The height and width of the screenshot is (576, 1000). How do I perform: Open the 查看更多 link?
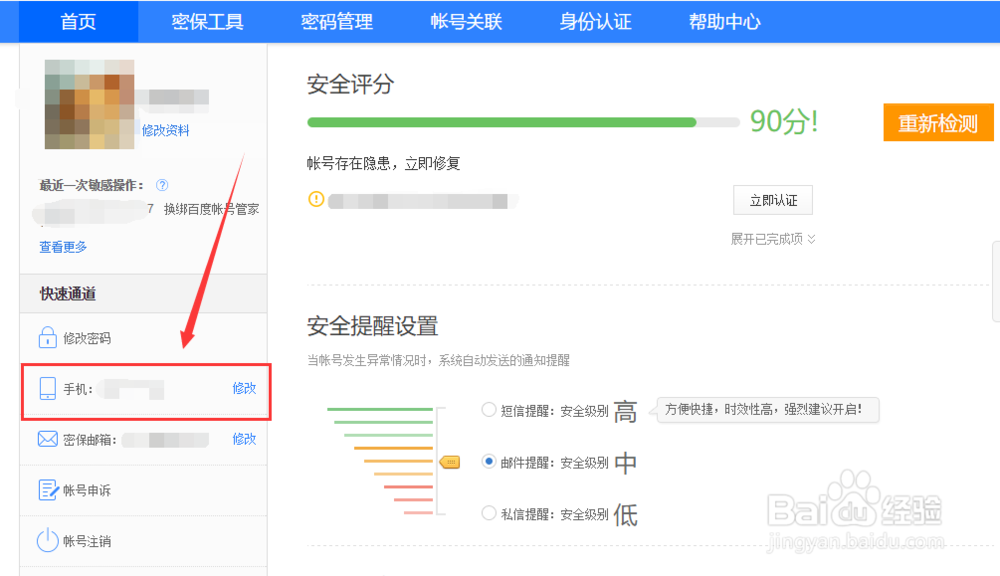63,247
